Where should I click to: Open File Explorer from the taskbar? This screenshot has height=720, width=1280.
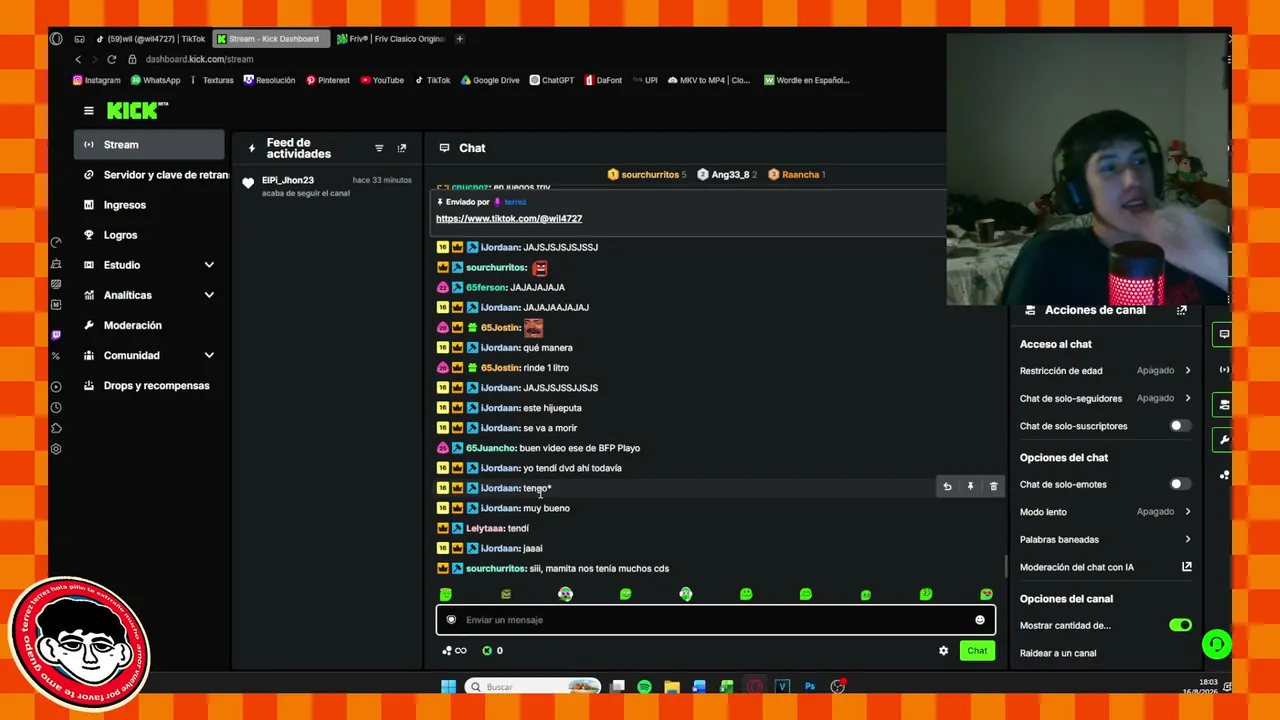click(672, 687)
